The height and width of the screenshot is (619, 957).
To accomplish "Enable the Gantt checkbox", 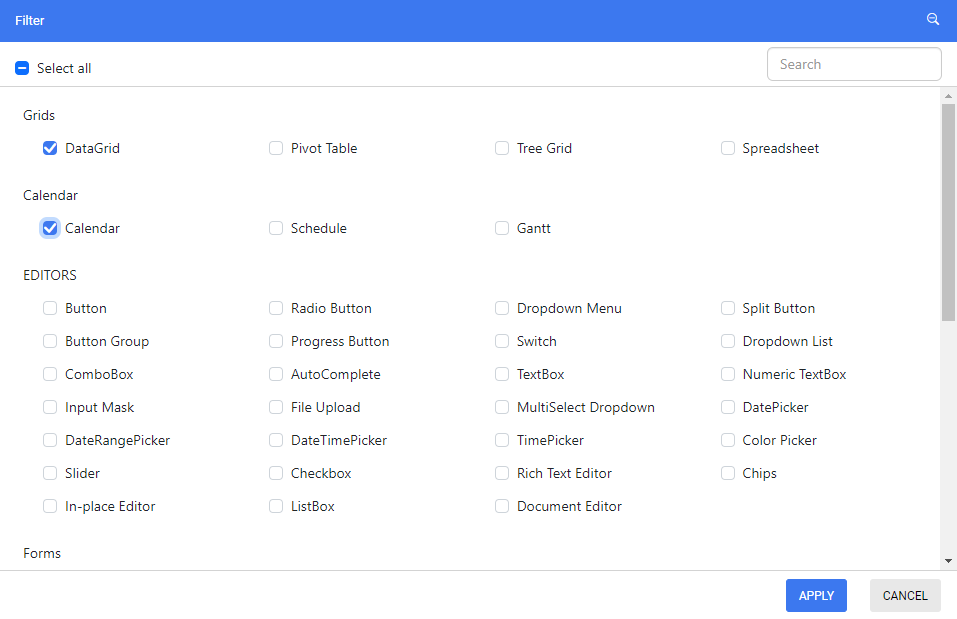I will click(502, 228).
